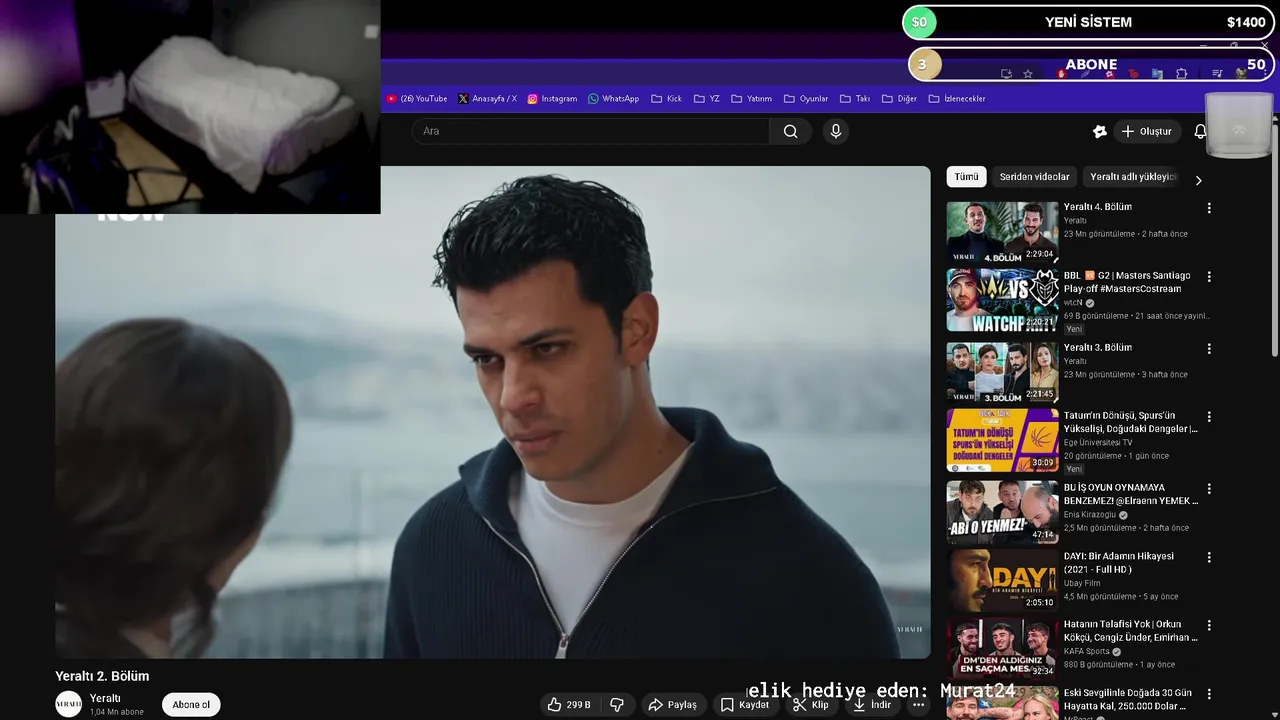The width and height of the screenshot is (1280, 720).
Task: Open Hatanın Telafisi Yok video thumbnail
Action: [1002, 648]
